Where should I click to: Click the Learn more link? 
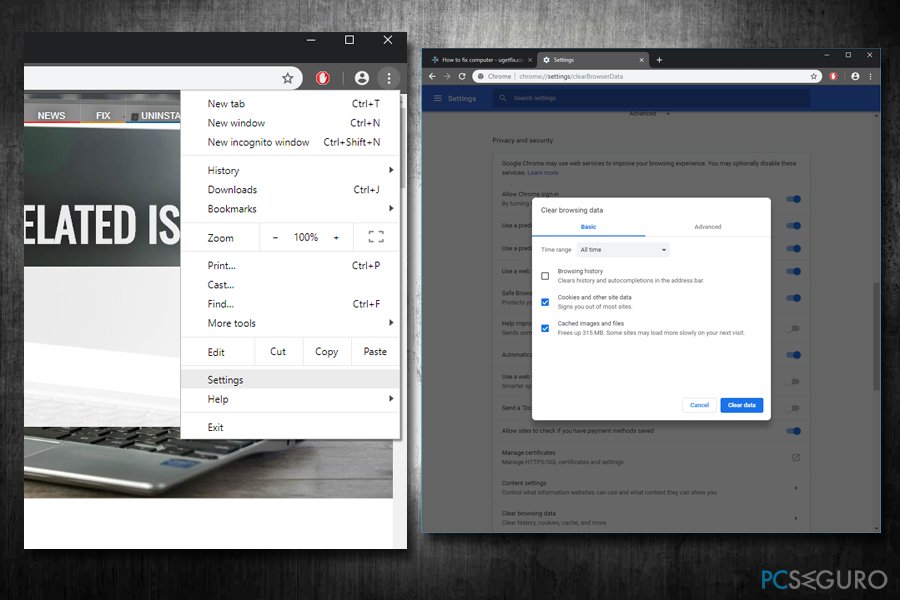tap(542, 173)
